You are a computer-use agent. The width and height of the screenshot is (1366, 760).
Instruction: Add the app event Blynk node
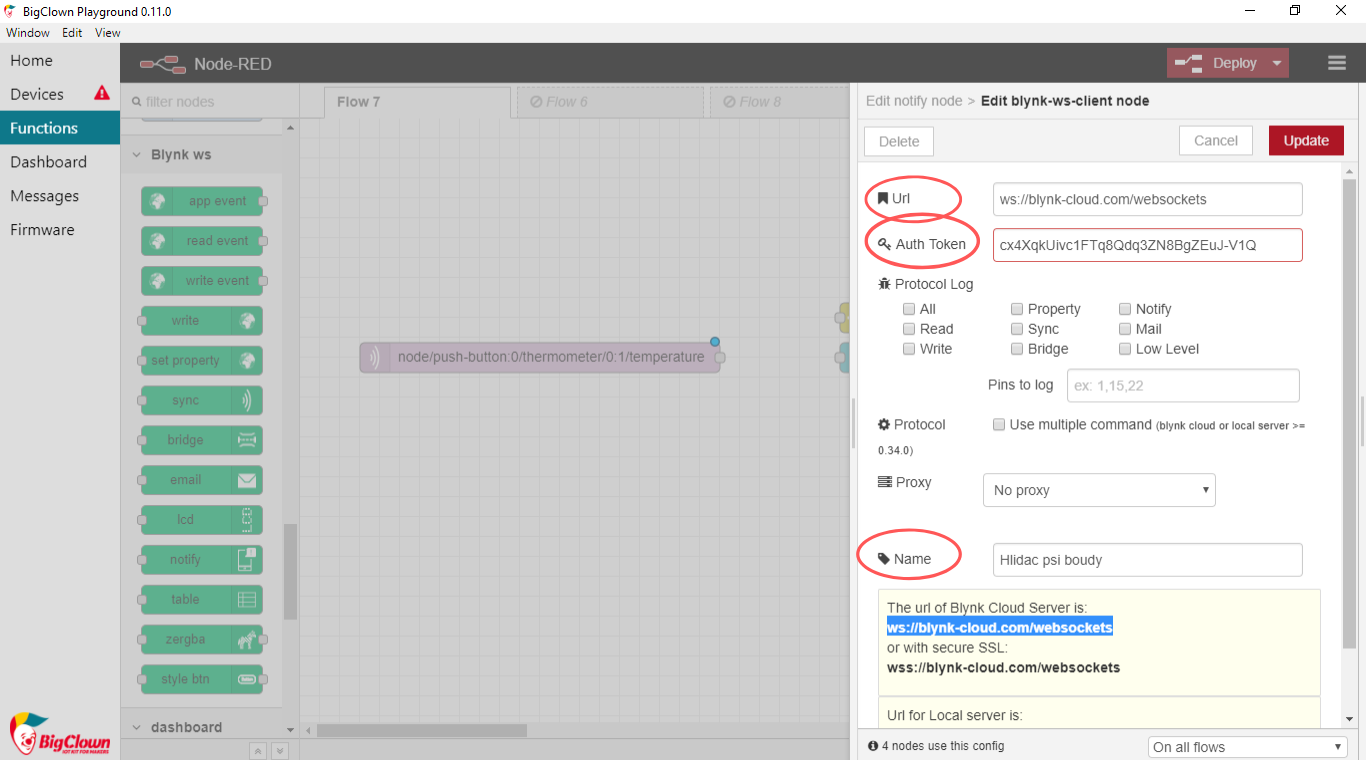pos(202,201)
